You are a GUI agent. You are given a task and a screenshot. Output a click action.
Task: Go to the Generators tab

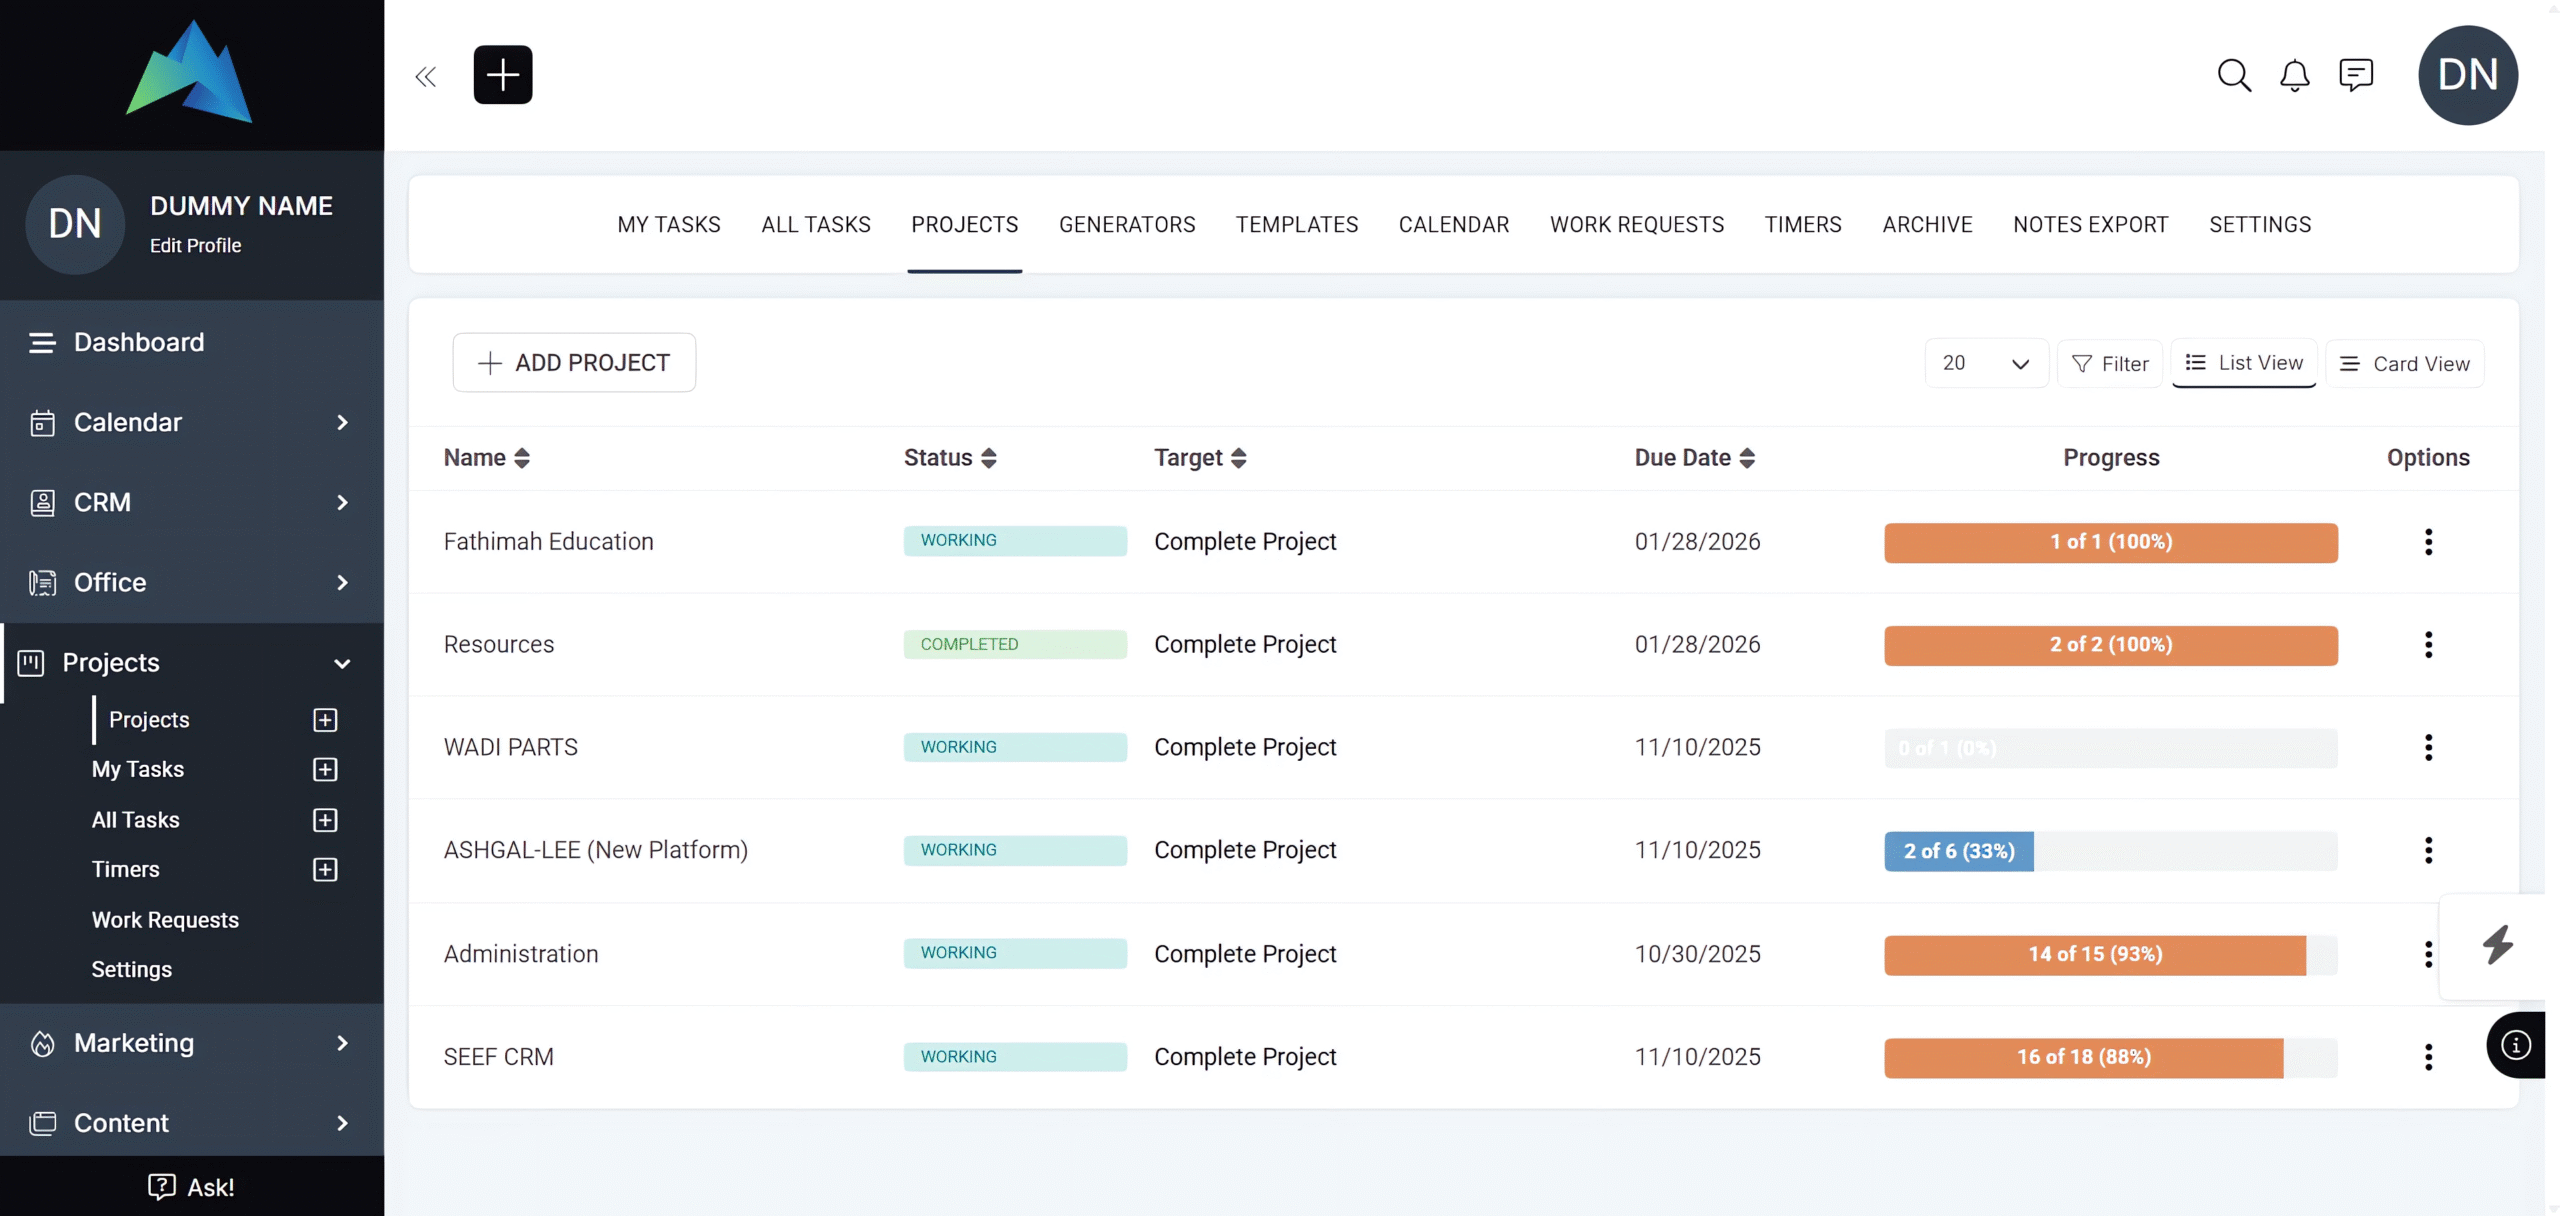point(1127,225)
